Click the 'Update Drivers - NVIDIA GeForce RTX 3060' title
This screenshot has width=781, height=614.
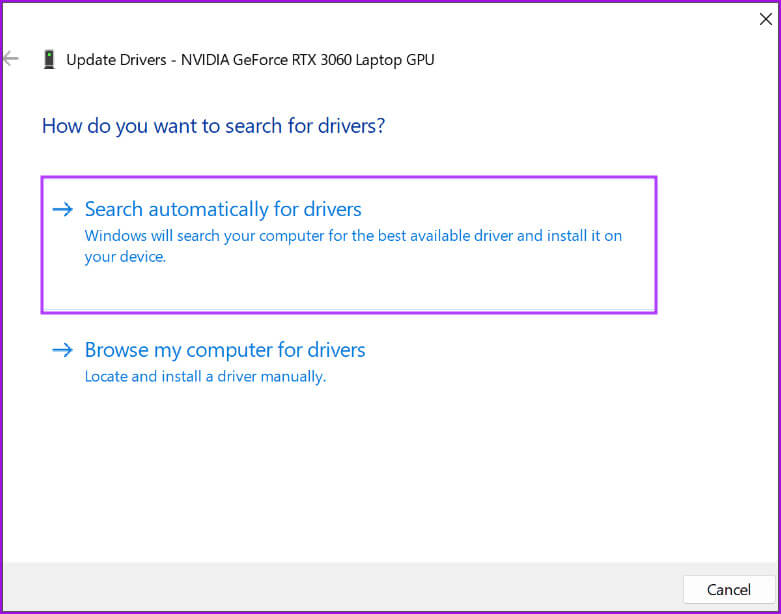tap(250, 60)
